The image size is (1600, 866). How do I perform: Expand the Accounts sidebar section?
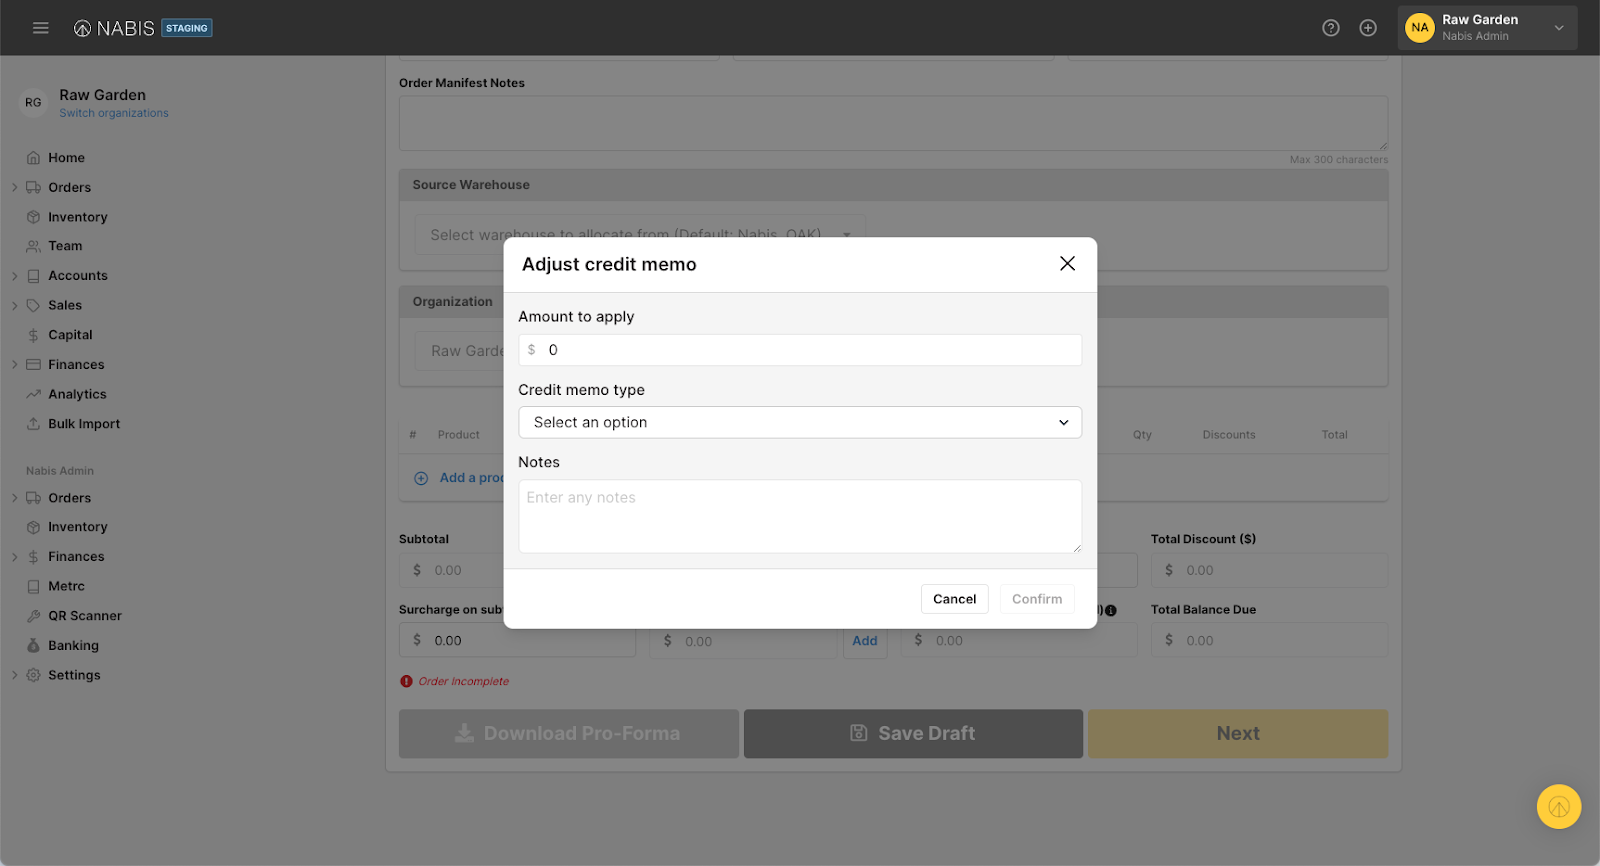click(x=15, y=276)
